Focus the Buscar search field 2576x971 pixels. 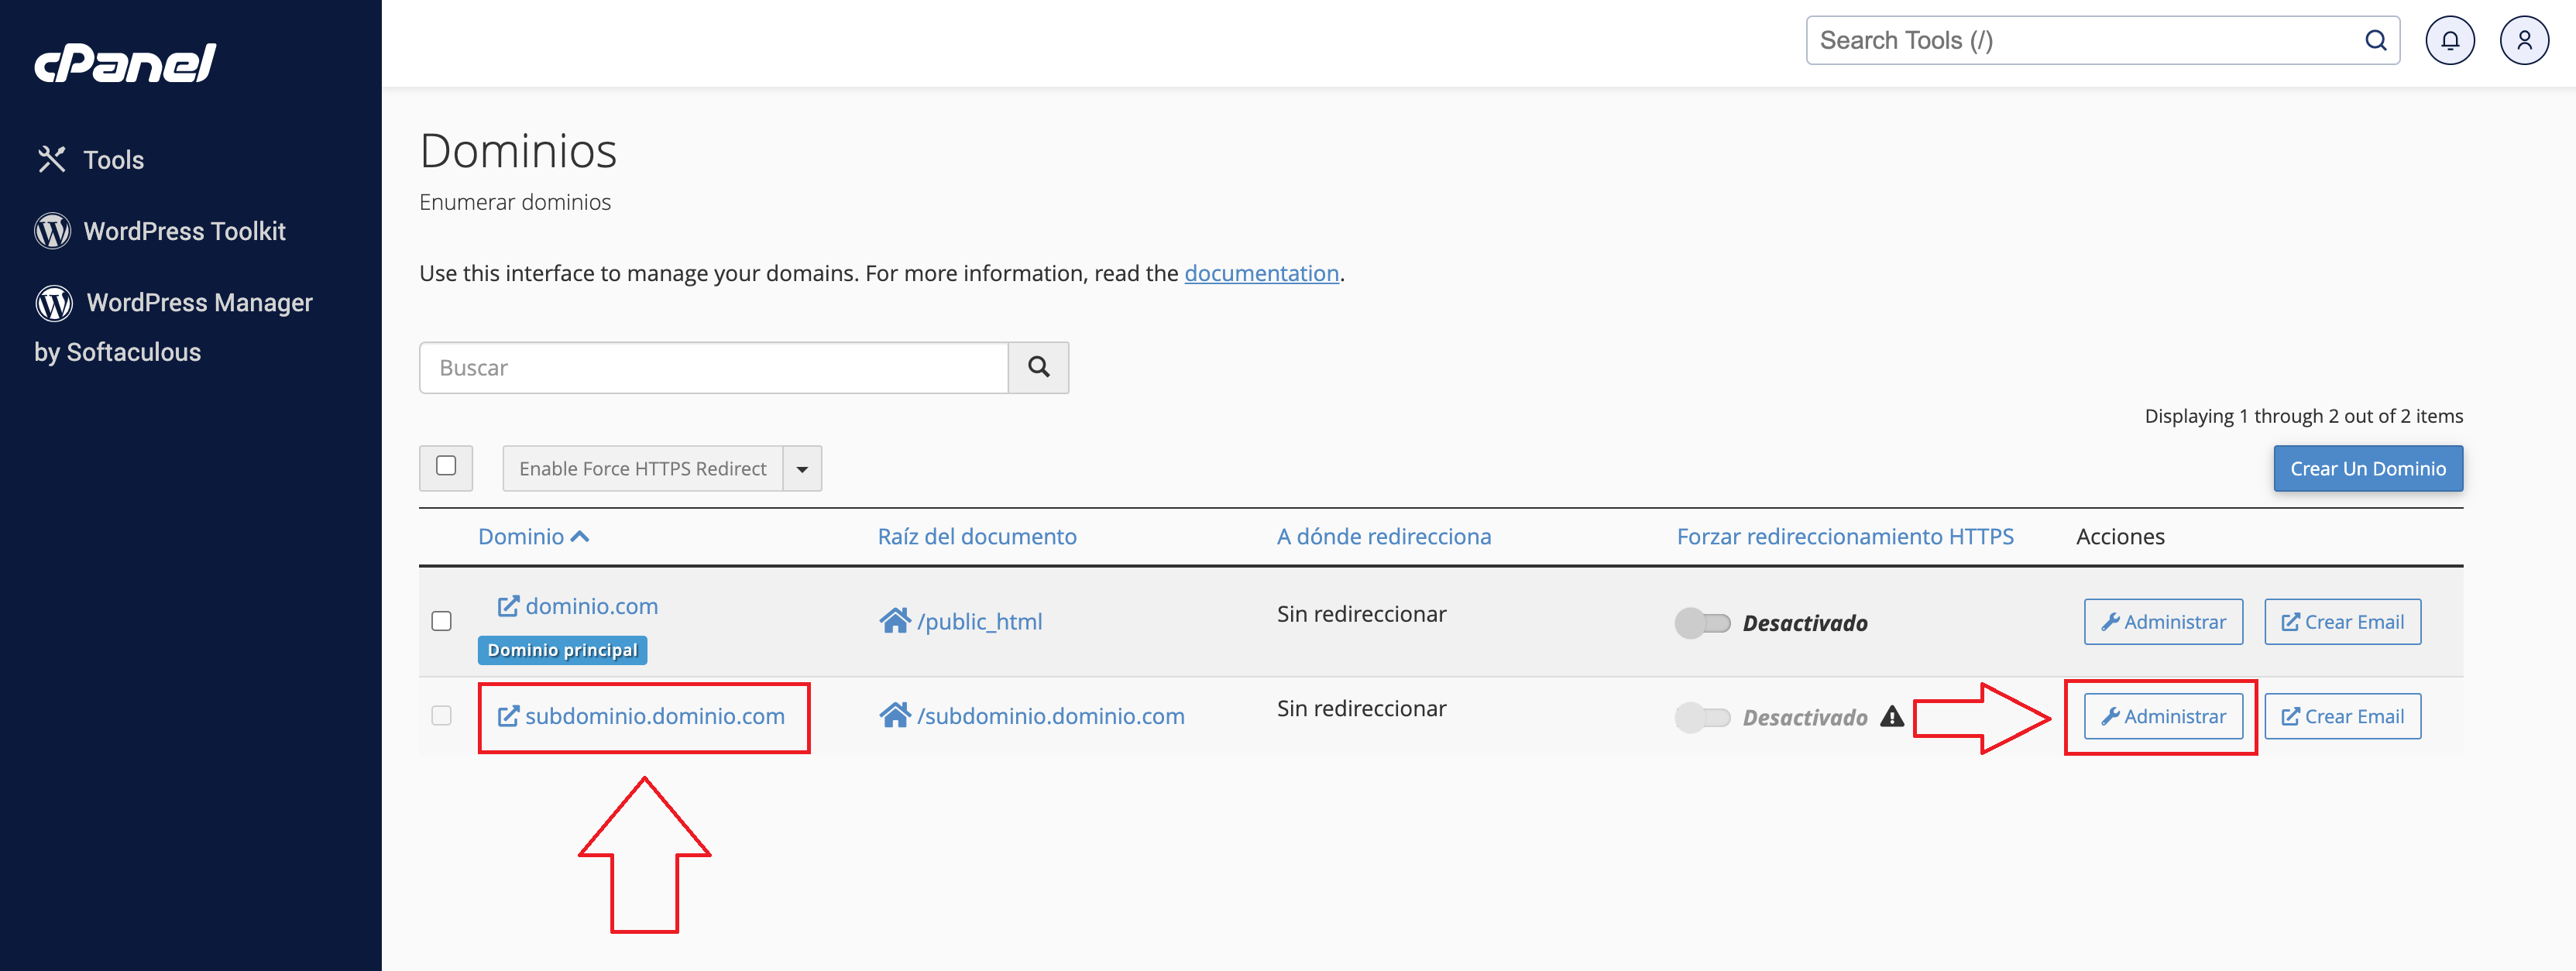pos(713,368)
